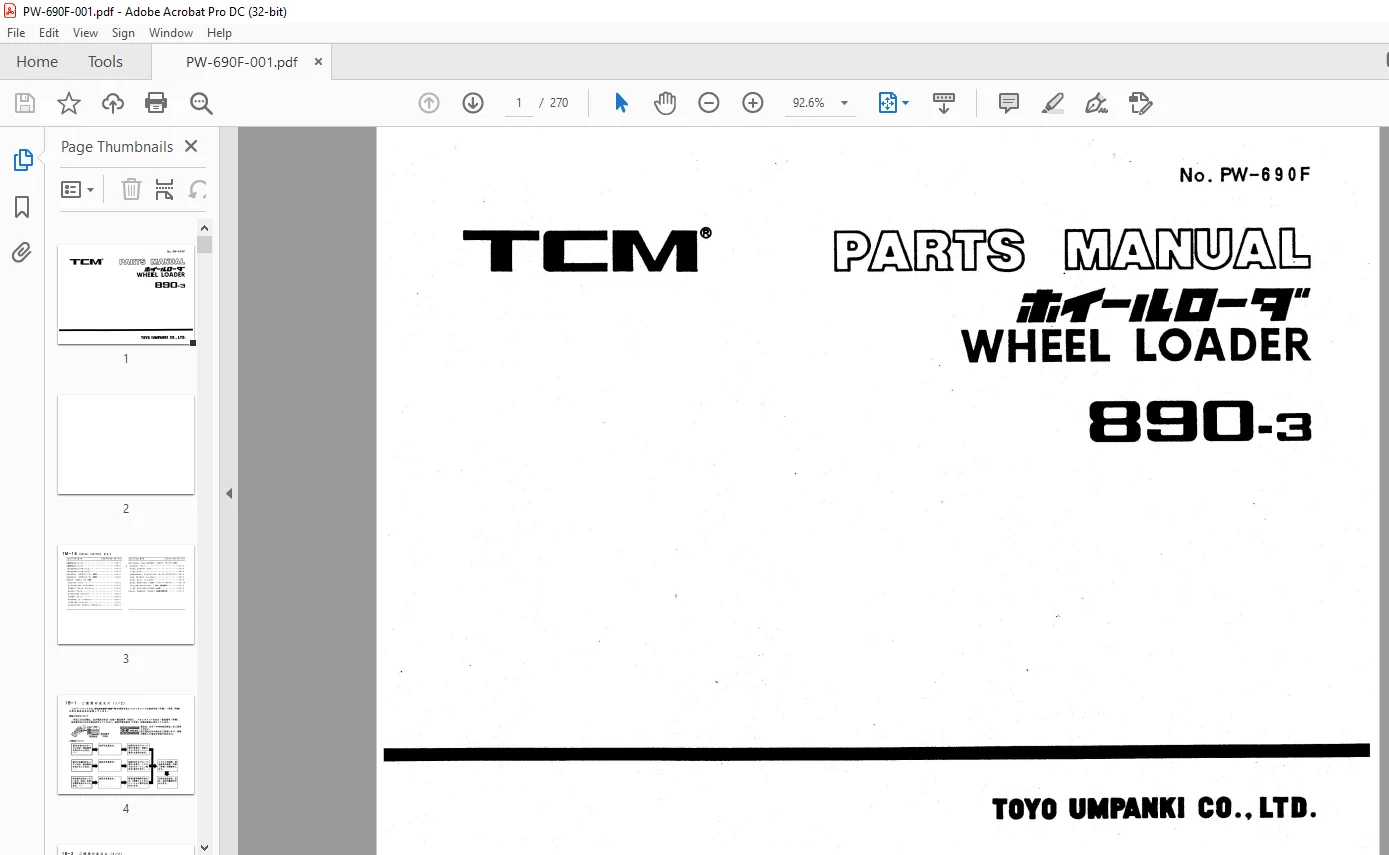This screenshot has height=855, width=1389.
Task: Open the File menu
Action: [x=16, y=33]
